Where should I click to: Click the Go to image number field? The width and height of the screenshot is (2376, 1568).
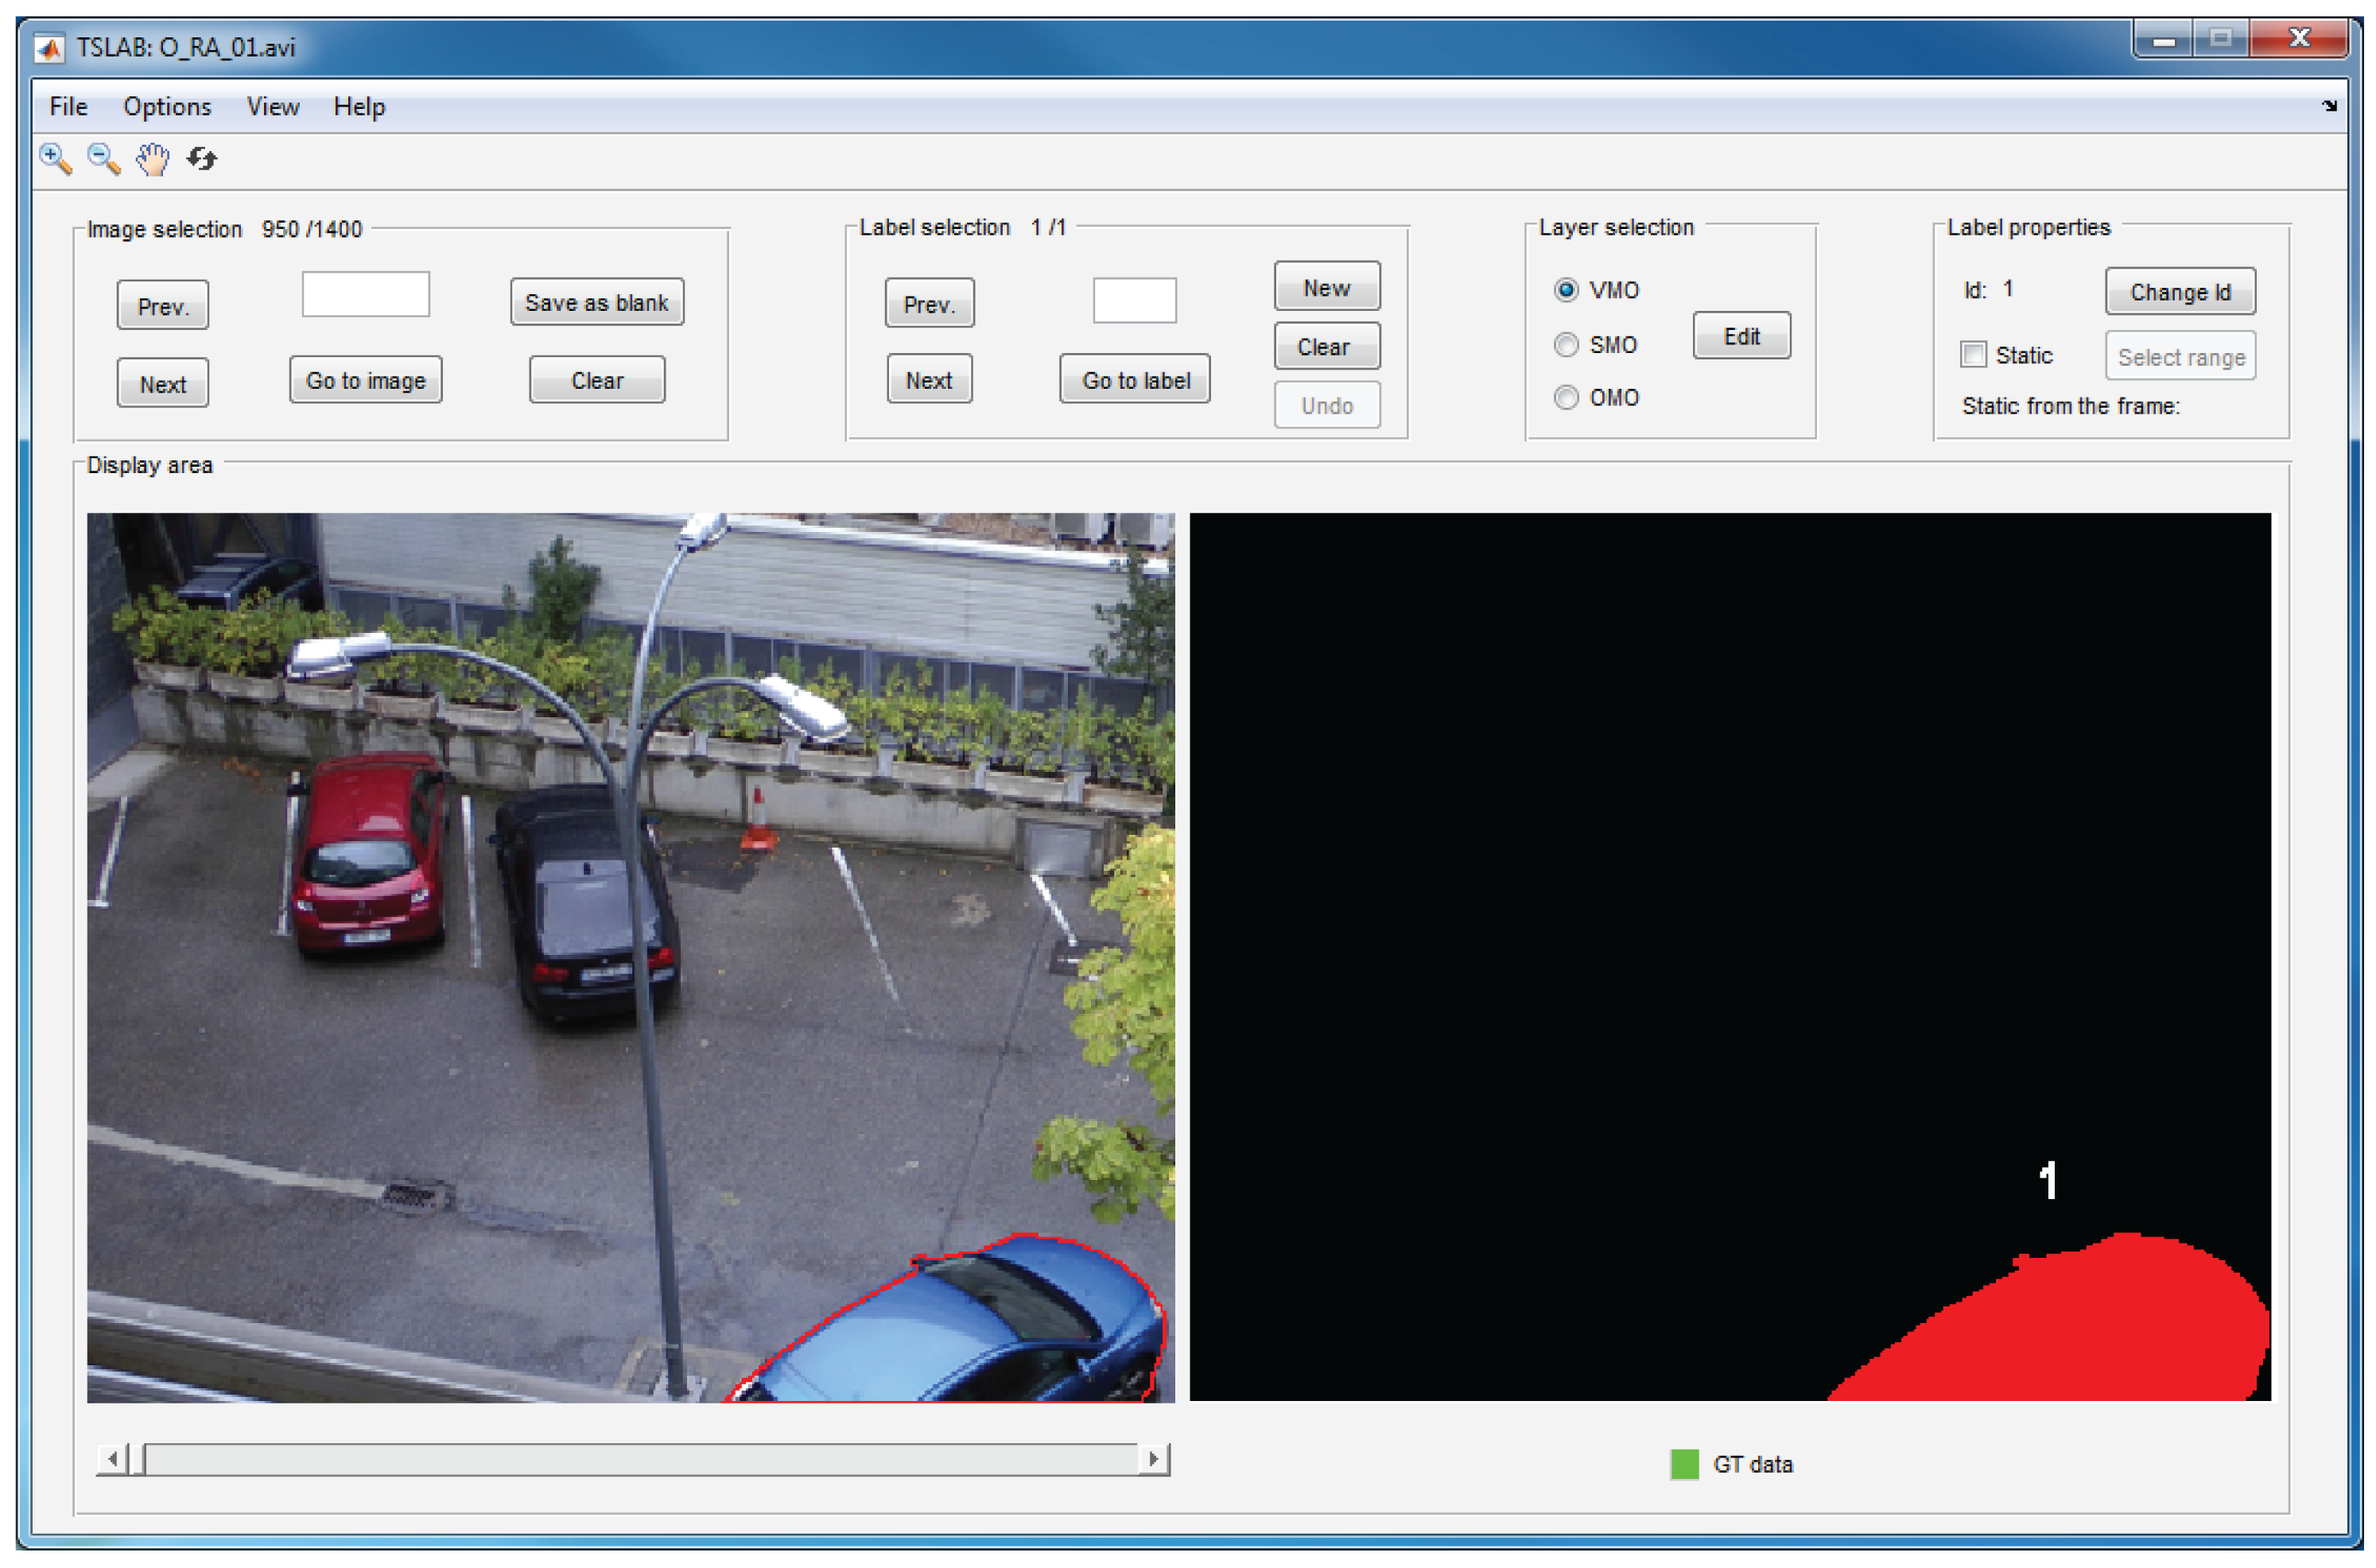(366, 295)
